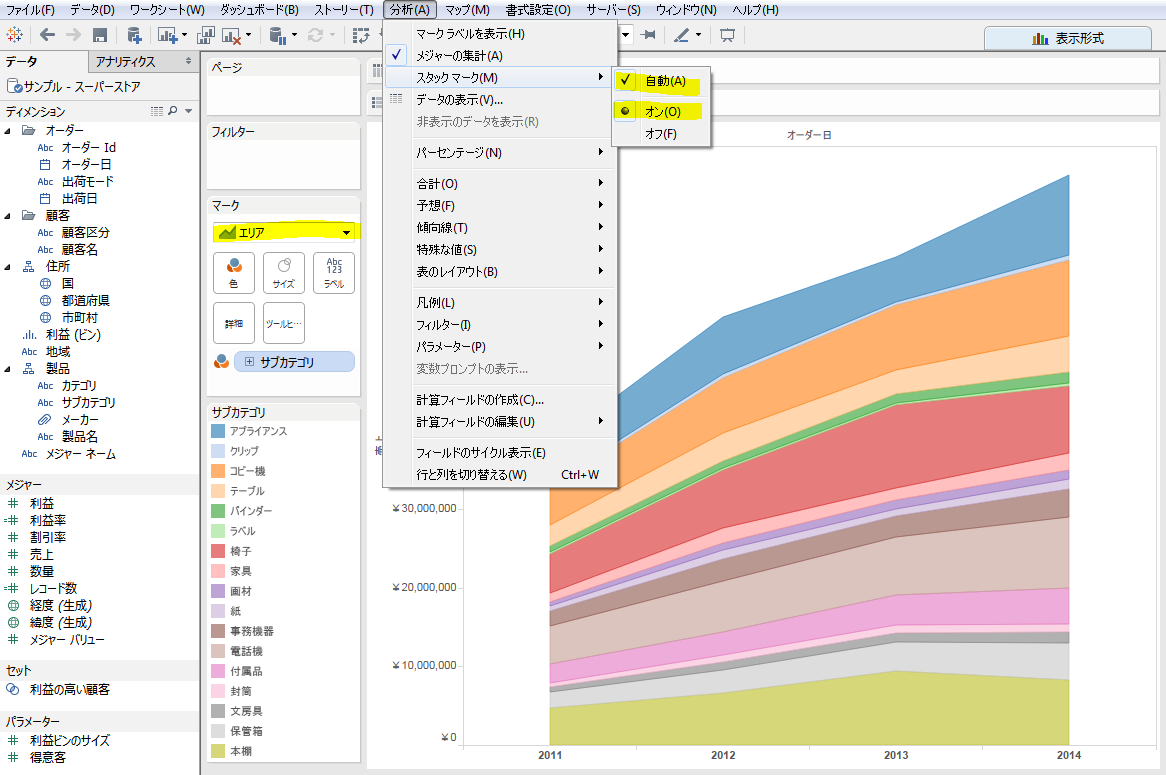Open the データ(D) menu
Viewport: 1166px width, 775px height.
pos(92,10)
